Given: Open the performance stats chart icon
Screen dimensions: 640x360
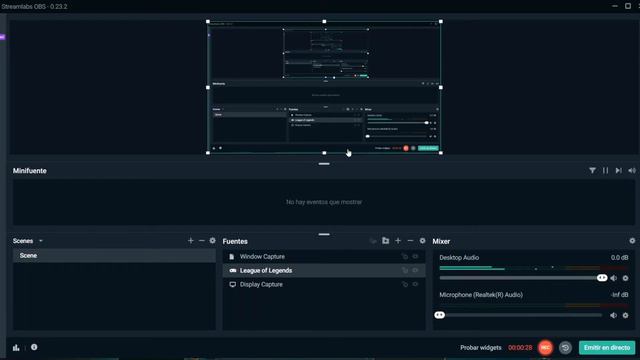Looking at the screenshot, I should (x=16, y=348).
